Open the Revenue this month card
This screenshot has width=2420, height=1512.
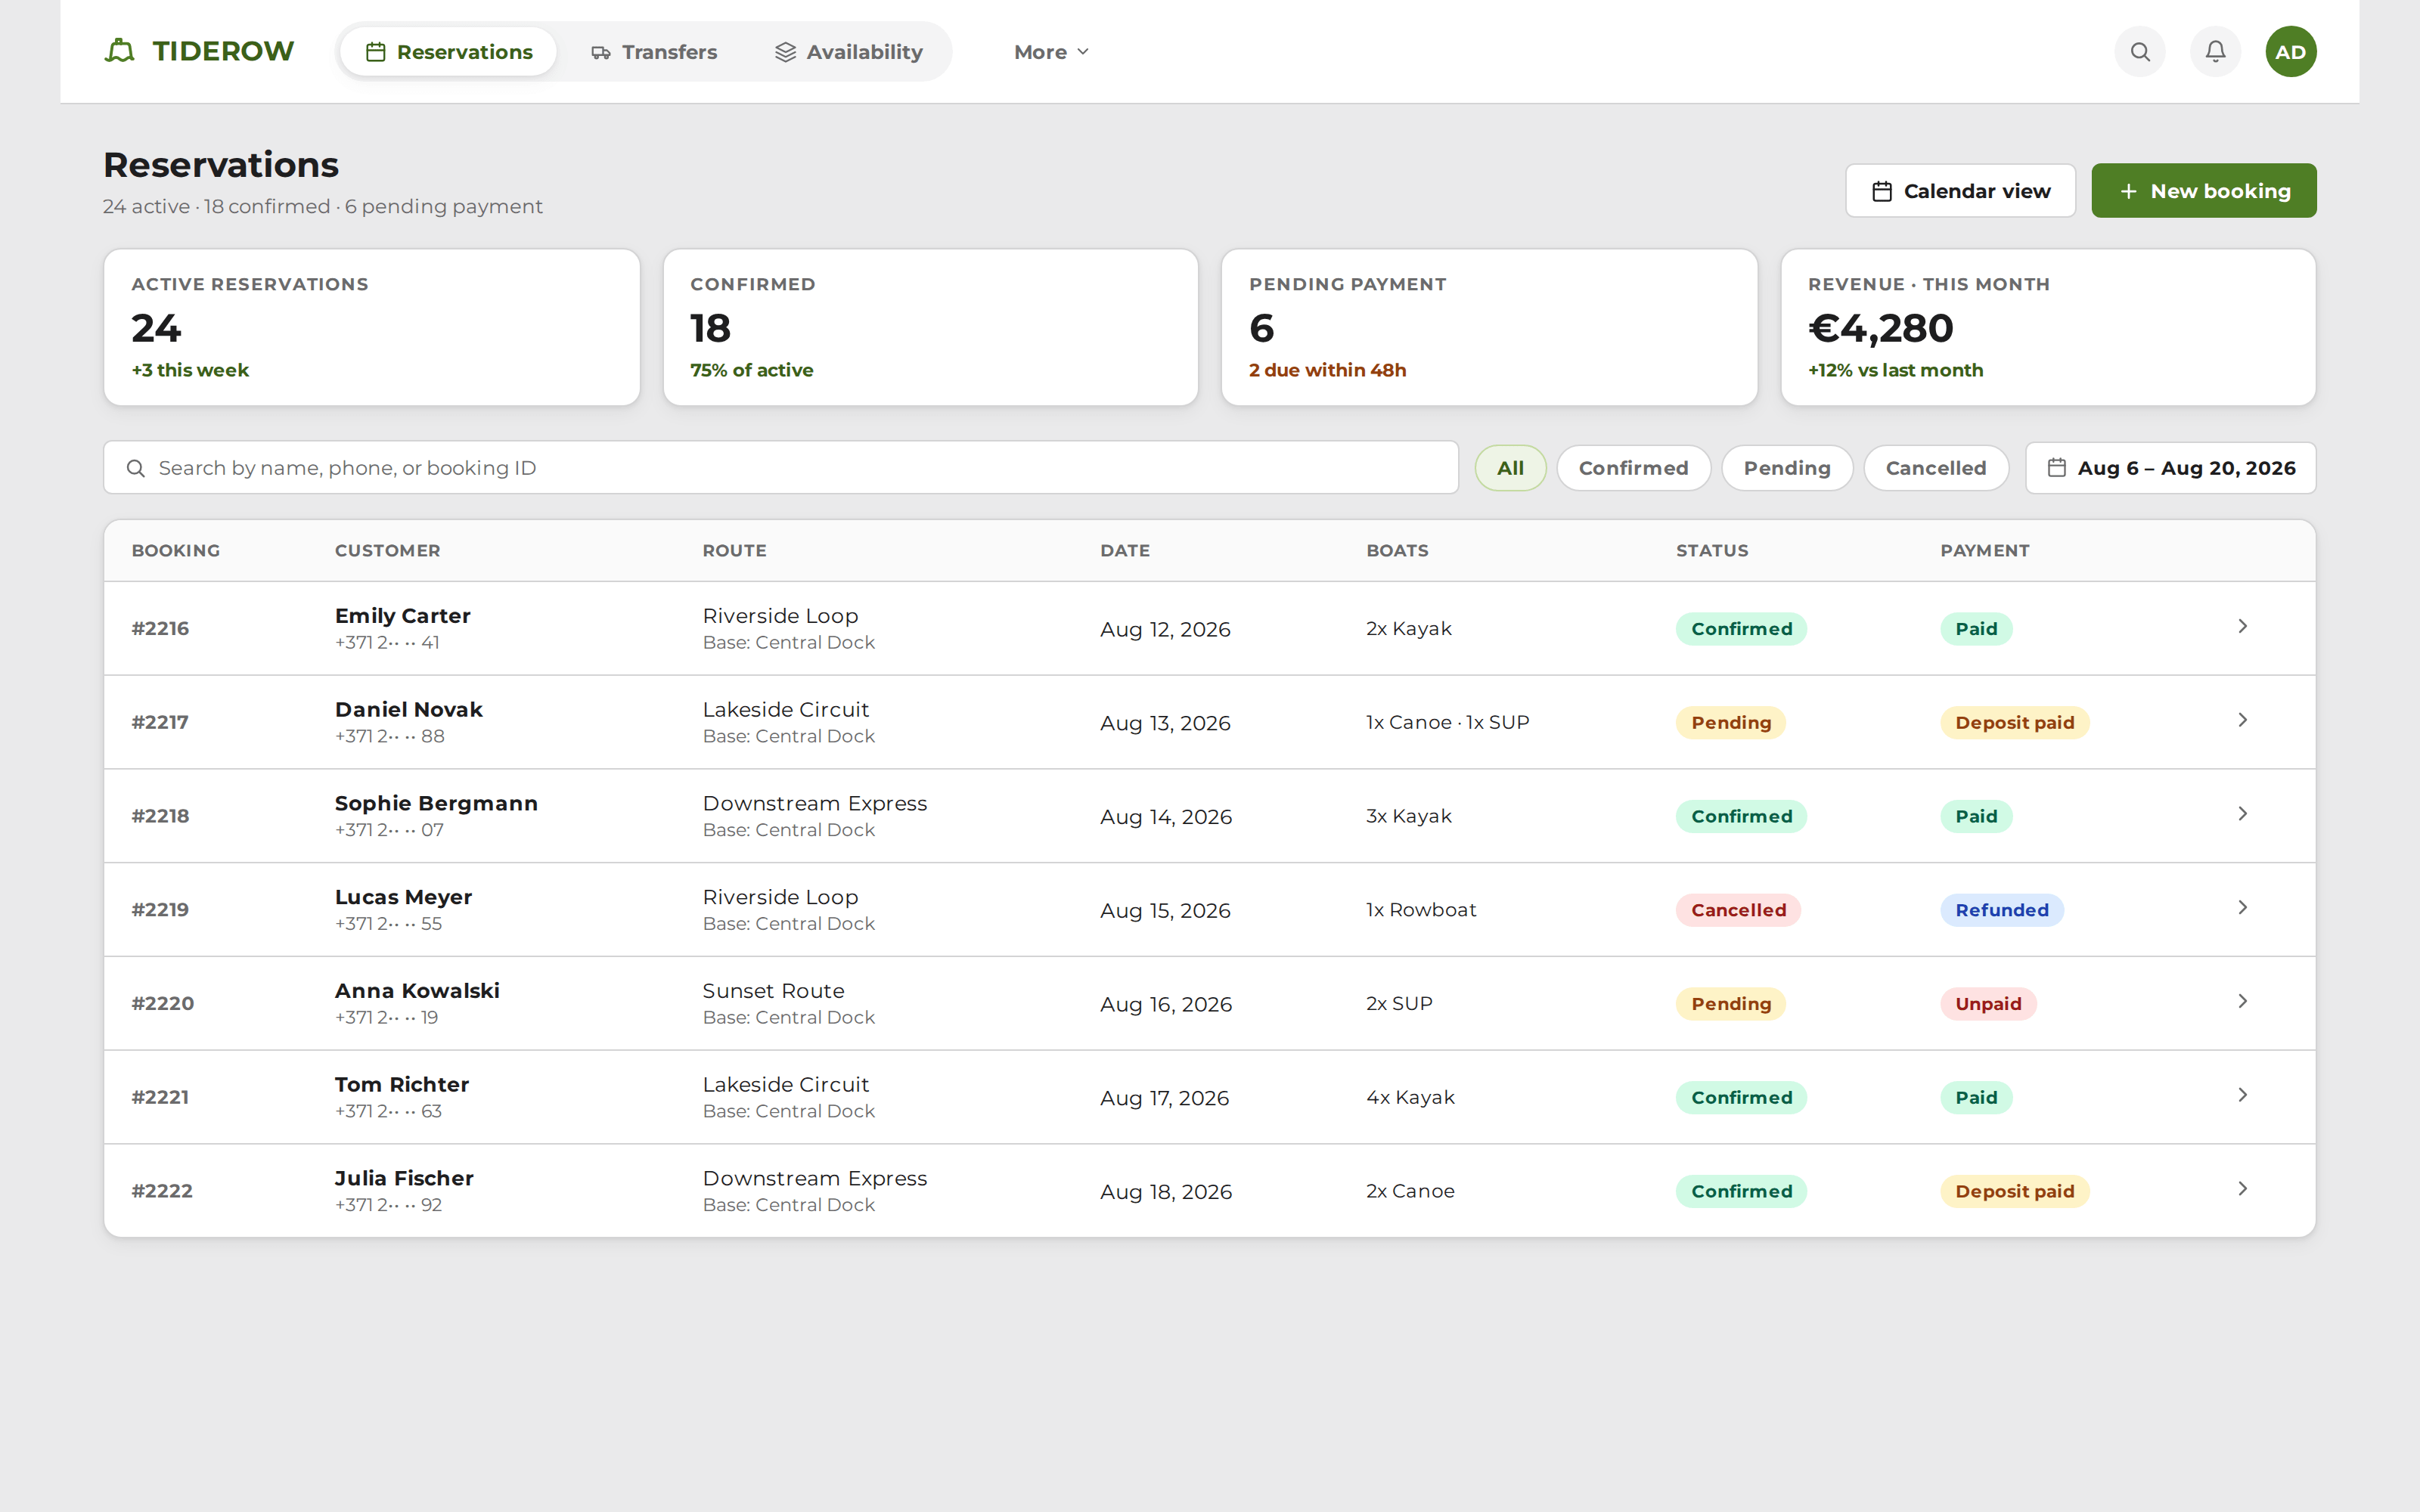(x=2047, y=327)
